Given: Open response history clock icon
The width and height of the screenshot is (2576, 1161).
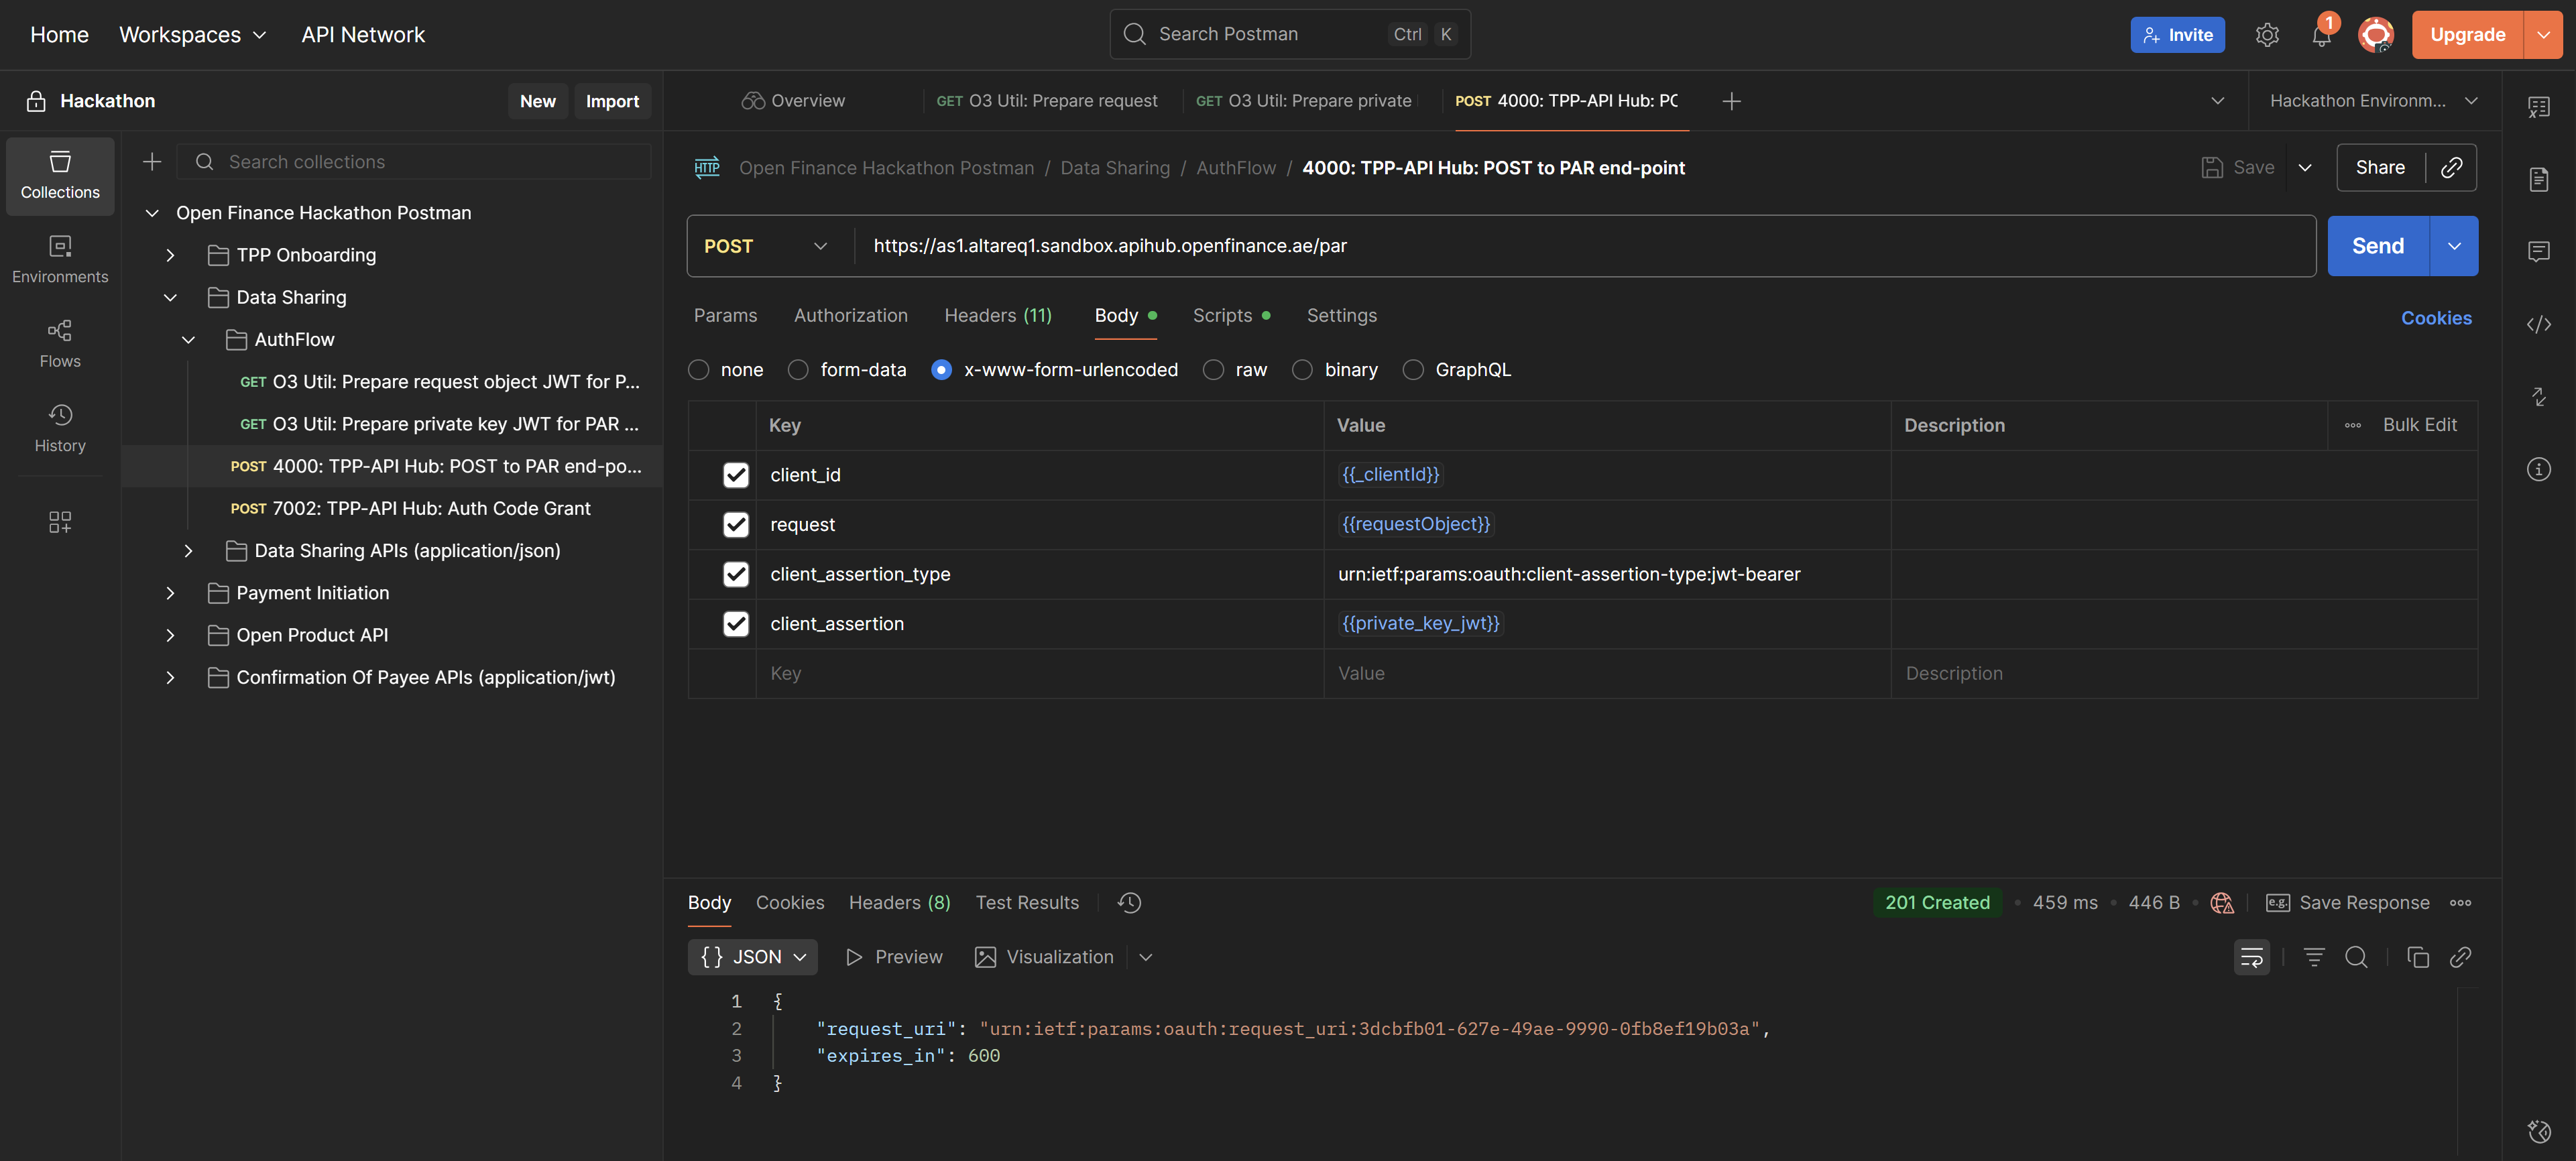Looking at the screenshot, I should point(1129,902).
